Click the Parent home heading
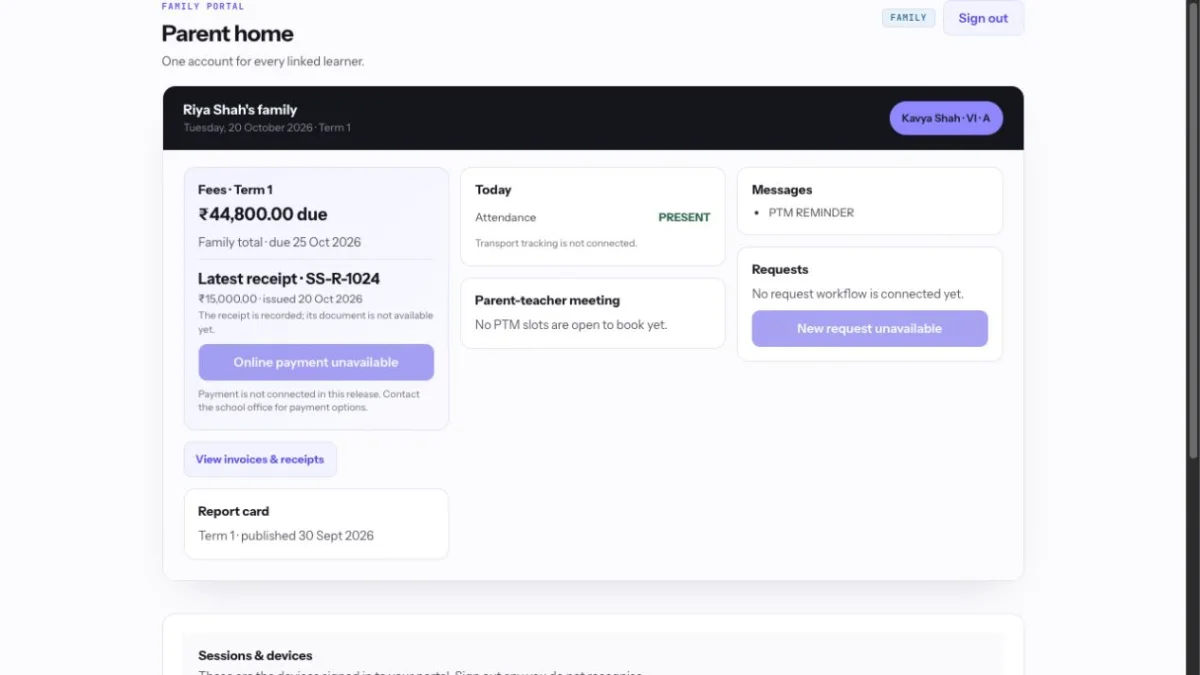This screenshot has width=1200, height=675. 228,33
